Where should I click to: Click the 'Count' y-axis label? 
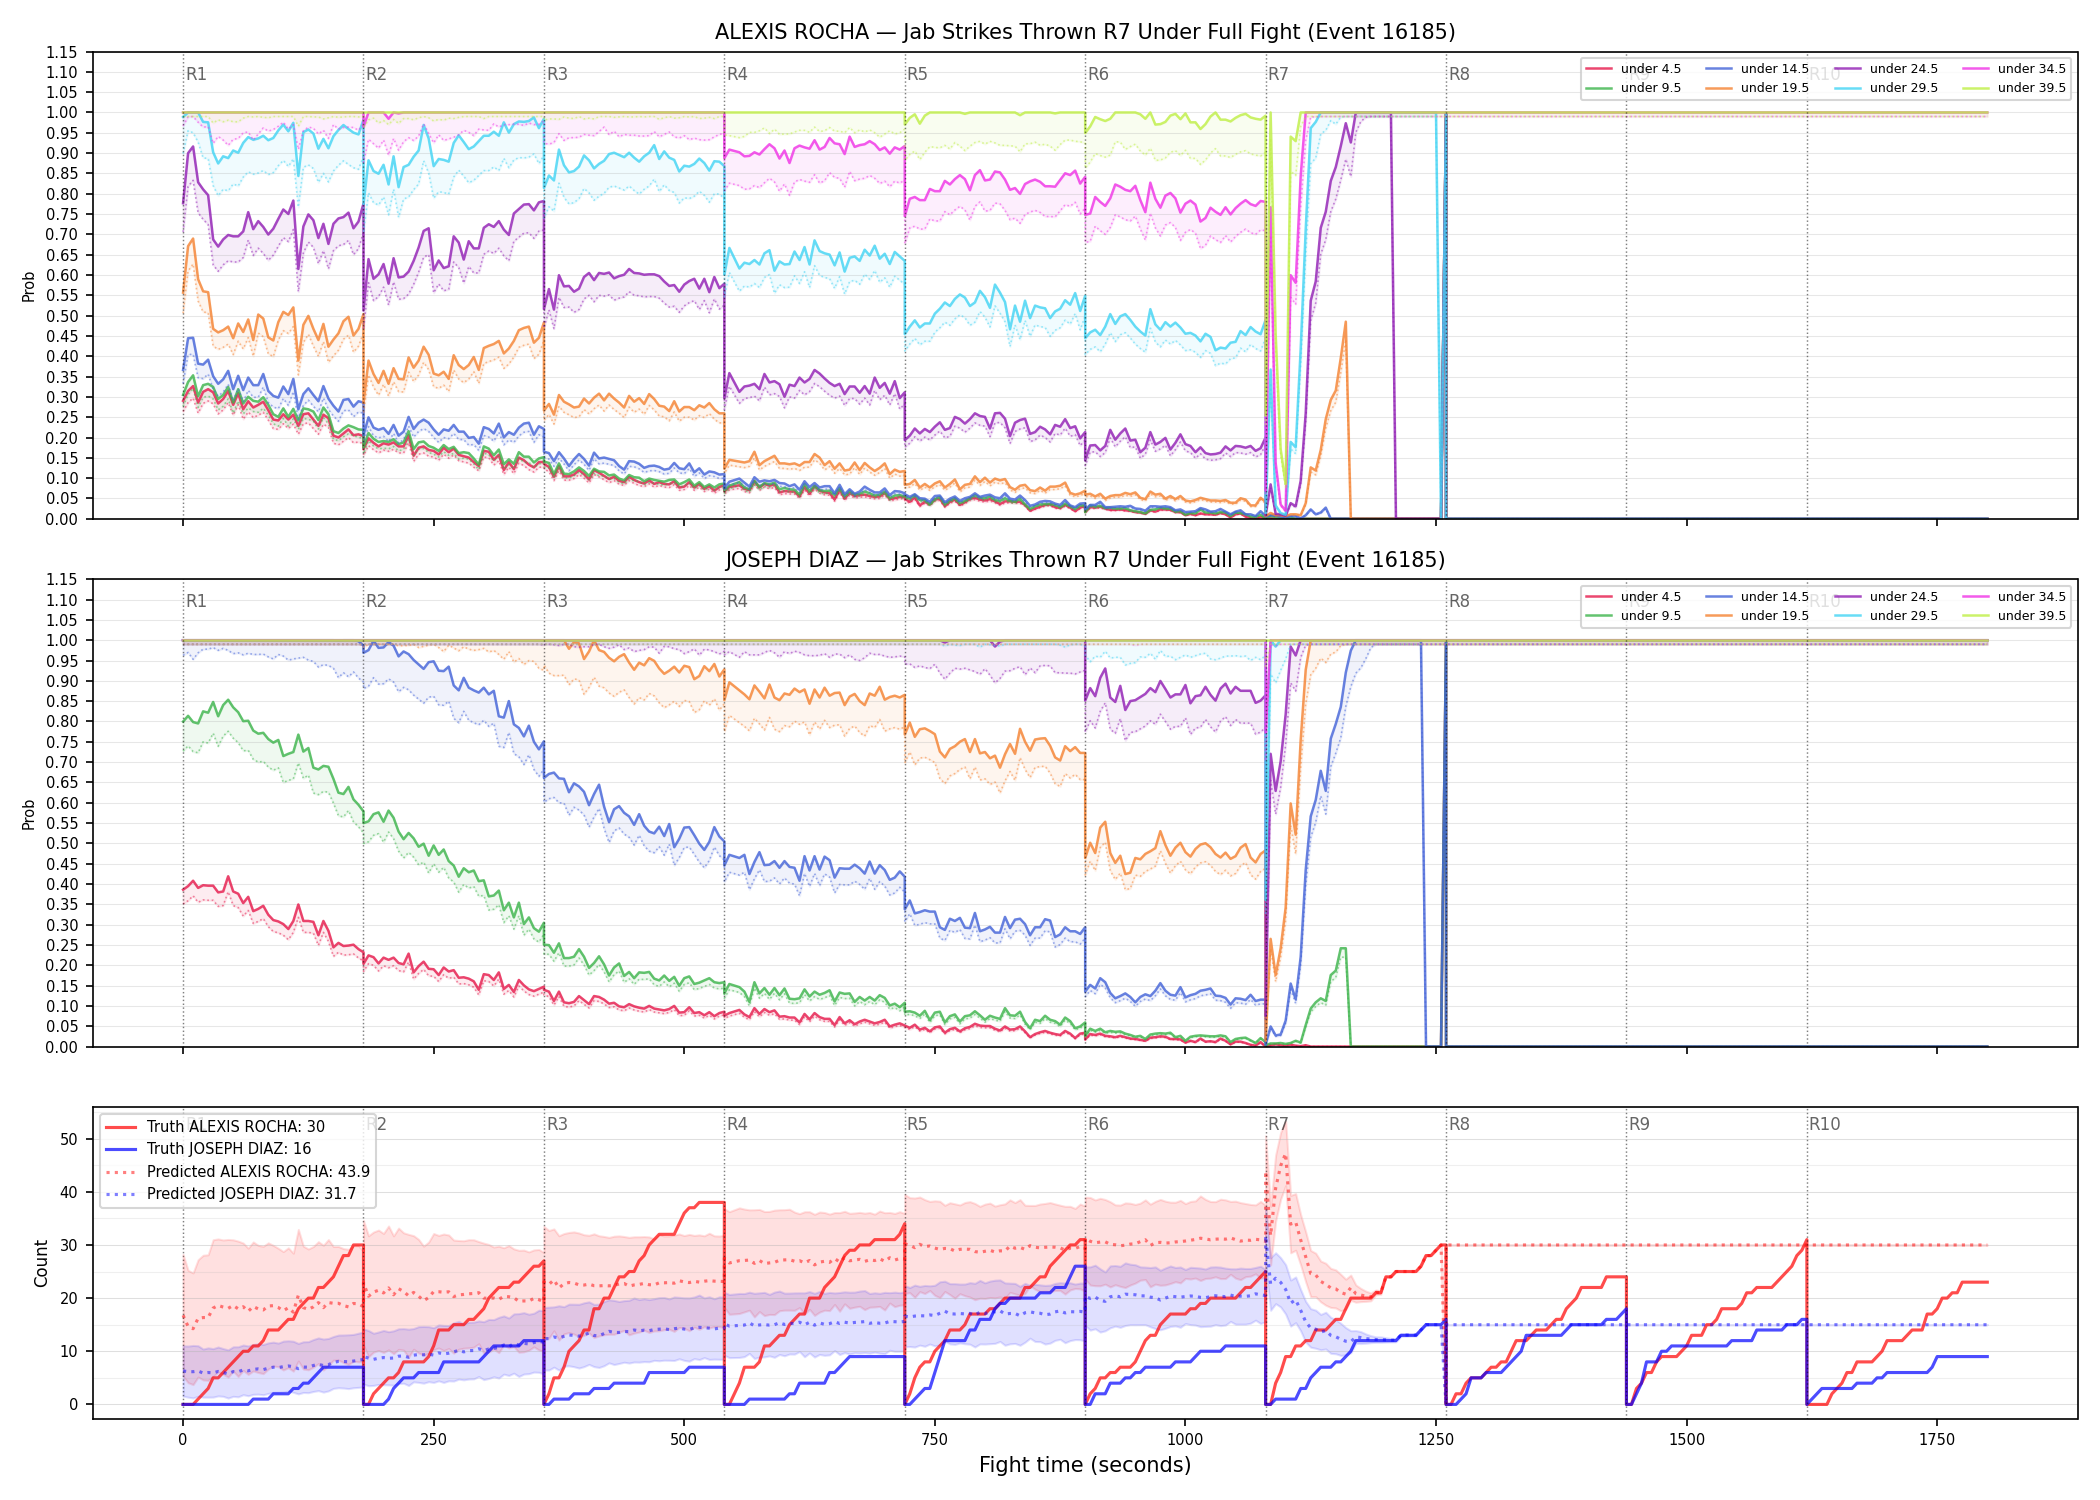point(41,1263)
